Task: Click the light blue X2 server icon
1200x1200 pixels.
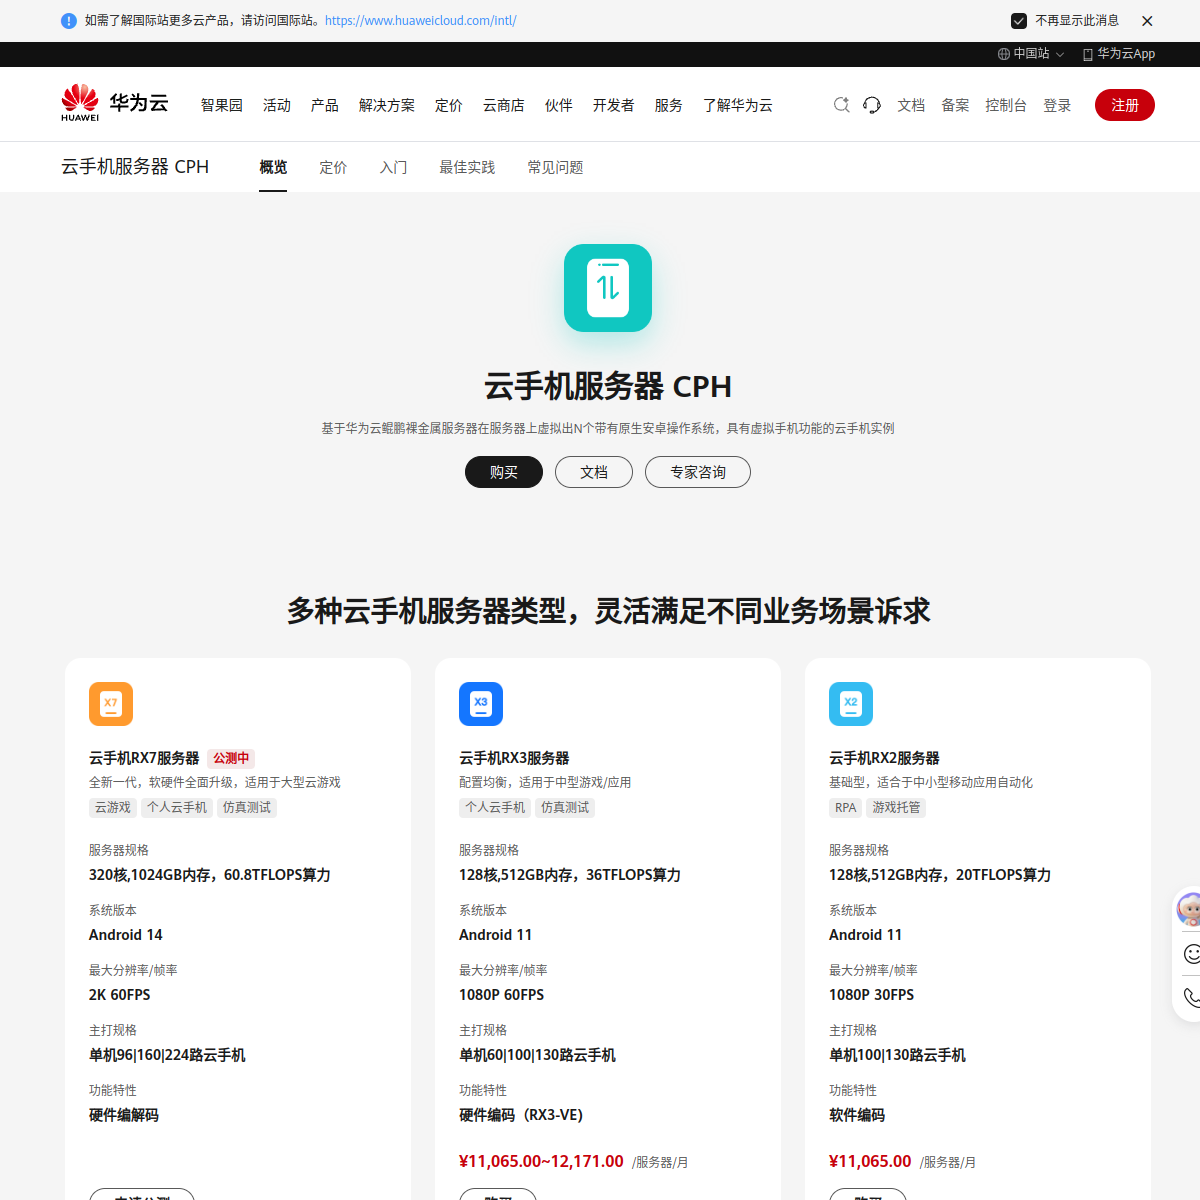Action: click(x=851, y=704)
